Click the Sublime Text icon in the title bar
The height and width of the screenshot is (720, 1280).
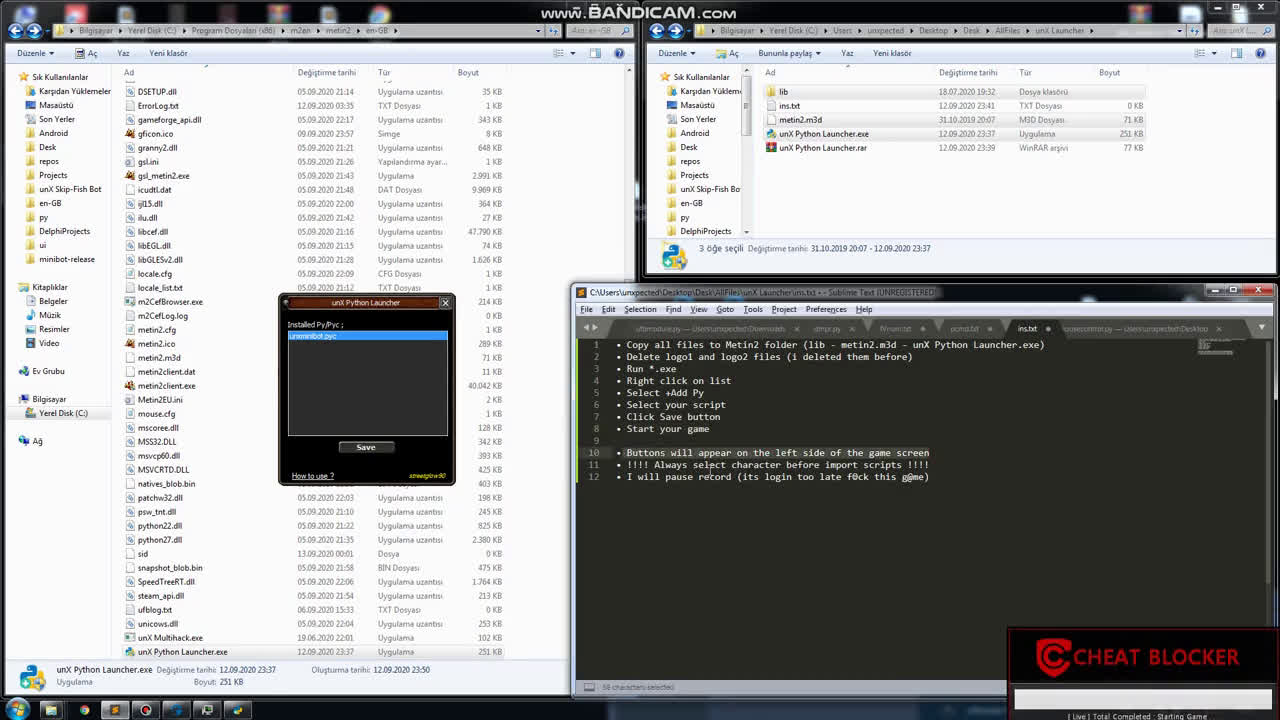(580, 291)
